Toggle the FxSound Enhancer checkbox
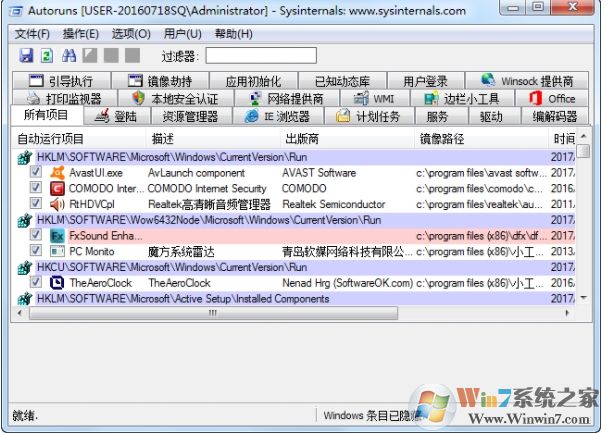 click(x=36, y=235)
